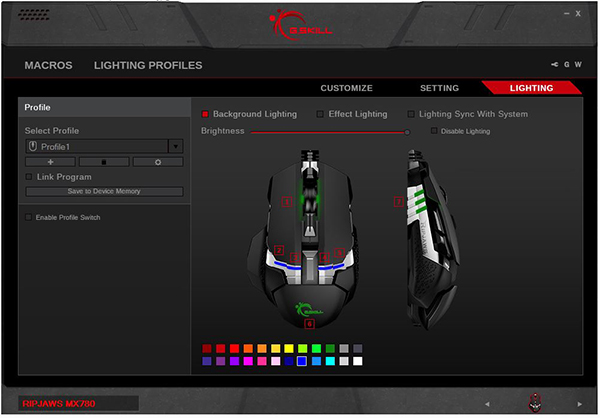Click the add profile plus button
The width and height of the screenshot is (600, 418).
coord(51,162)
